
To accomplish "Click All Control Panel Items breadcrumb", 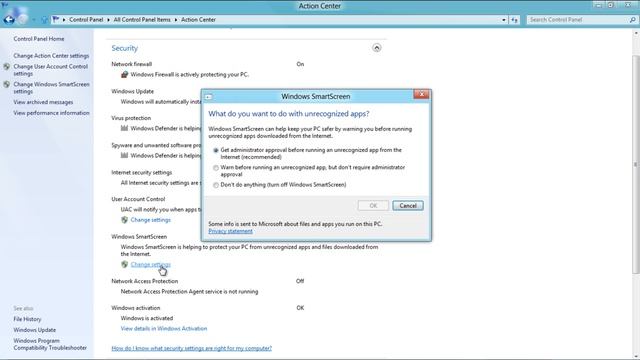I will (x=142, y=20).
